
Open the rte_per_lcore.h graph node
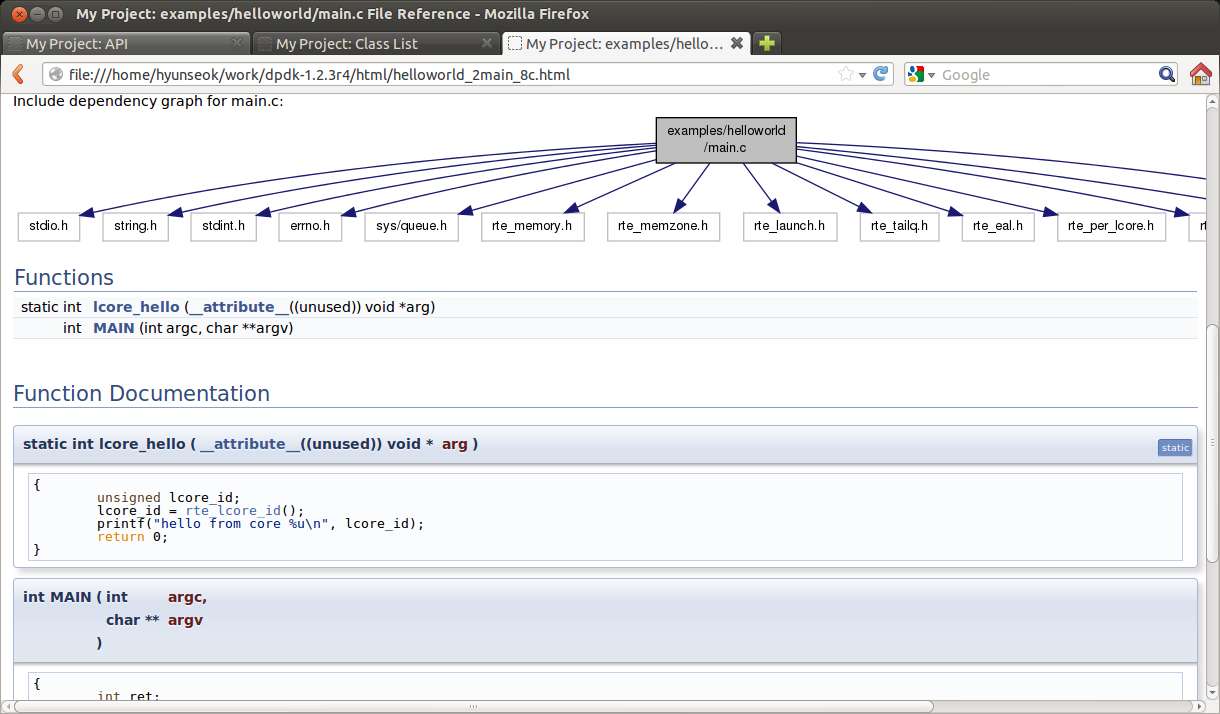click(x=1111, y=226)
